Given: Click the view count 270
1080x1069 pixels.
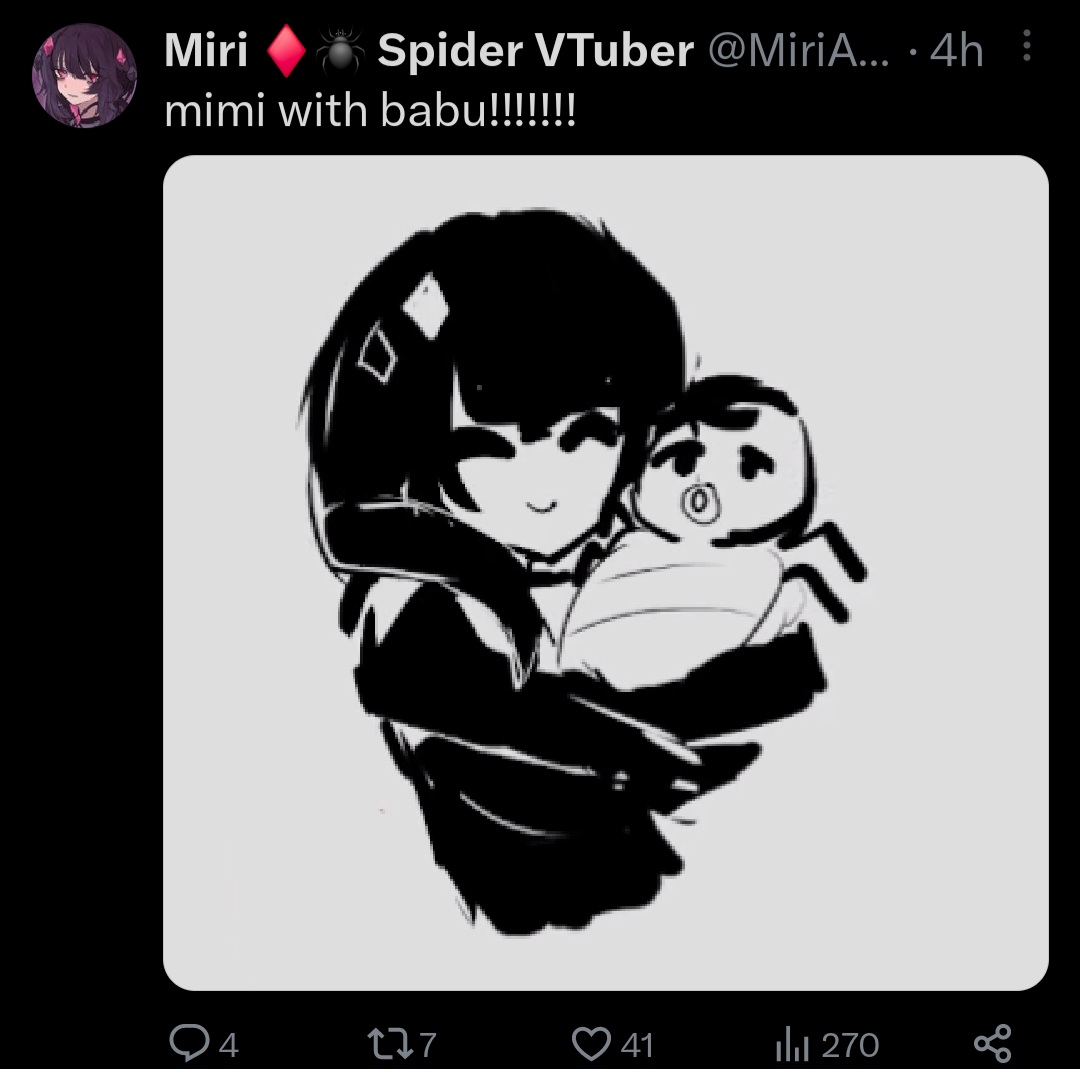Looking at the screenshot, I should tap(850, 1046).
